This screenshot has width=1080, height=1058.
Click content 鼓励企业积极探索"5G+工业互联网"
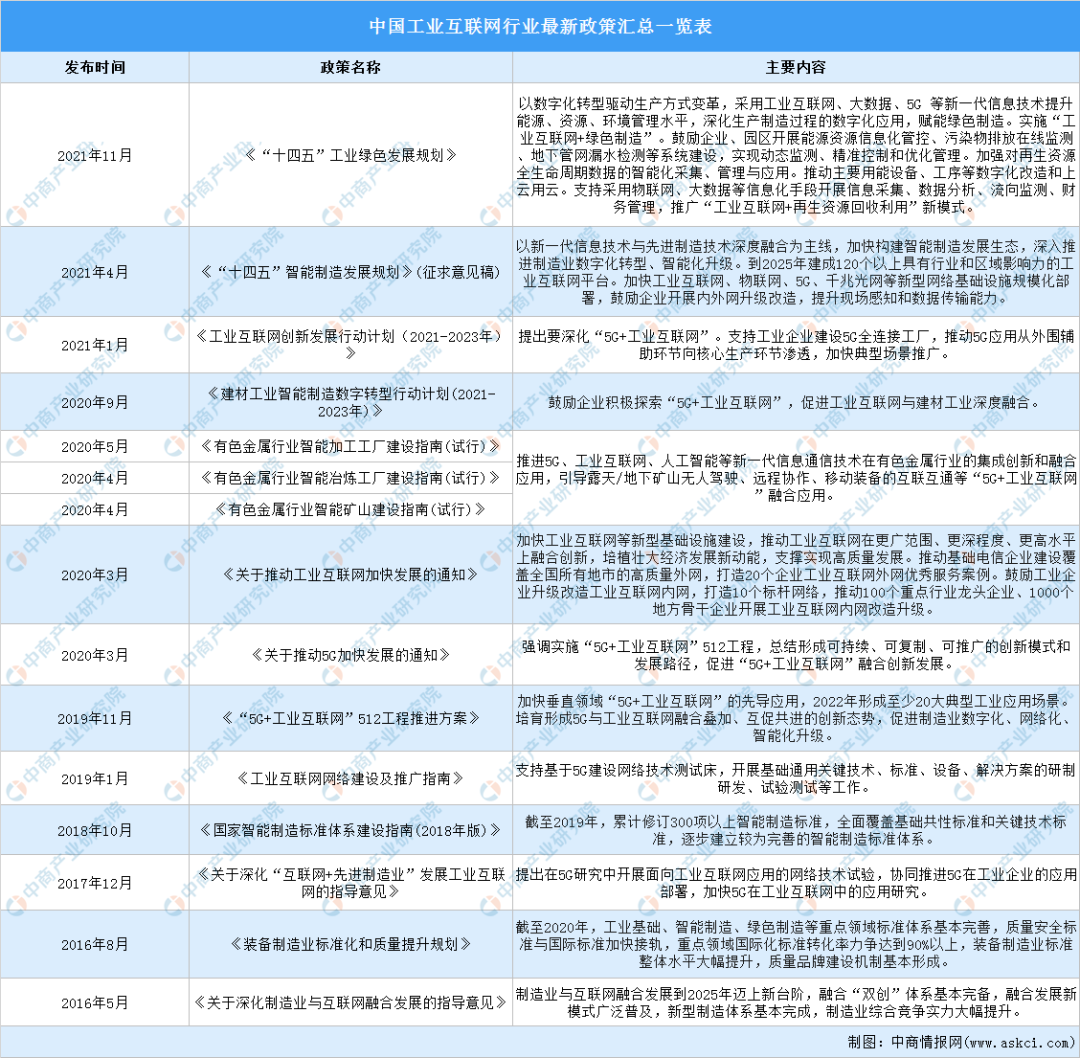[796, 402]
